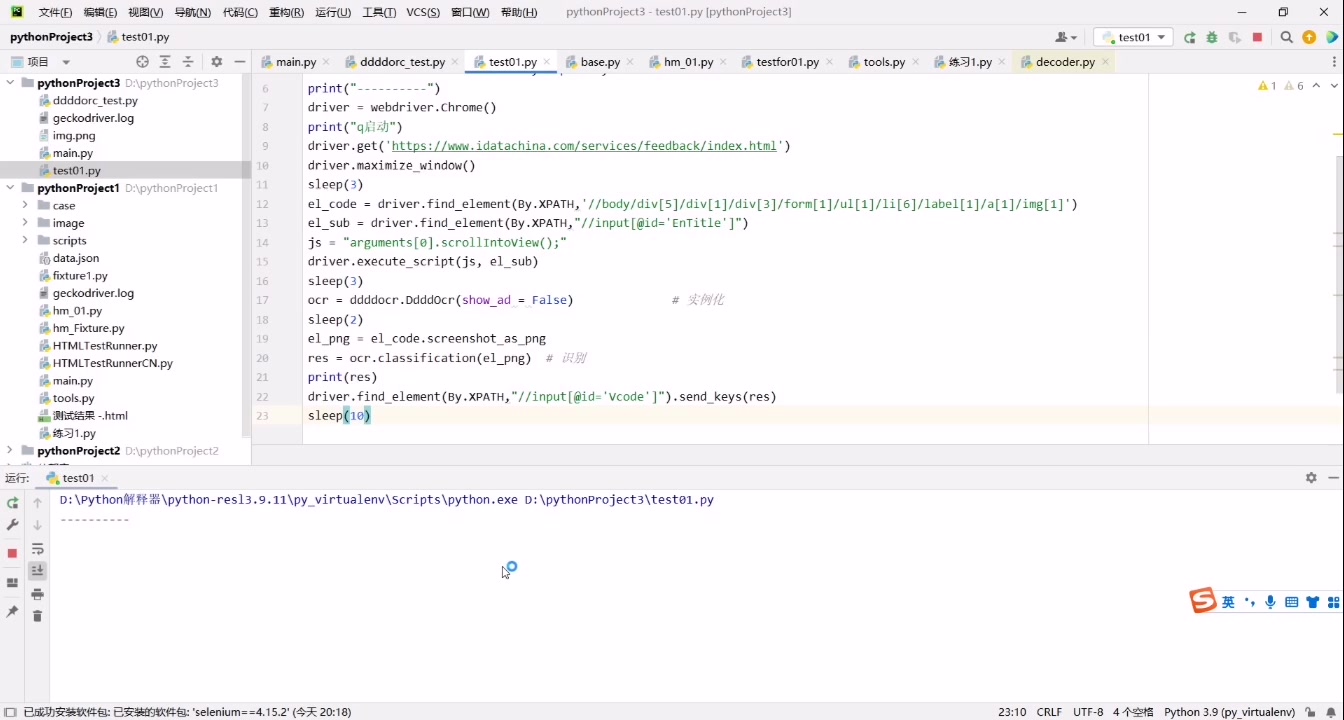Open Run tool window gear settings
Image resolution: width=1344 pixels, height=720 pixels.
[x=1311, y=478]
